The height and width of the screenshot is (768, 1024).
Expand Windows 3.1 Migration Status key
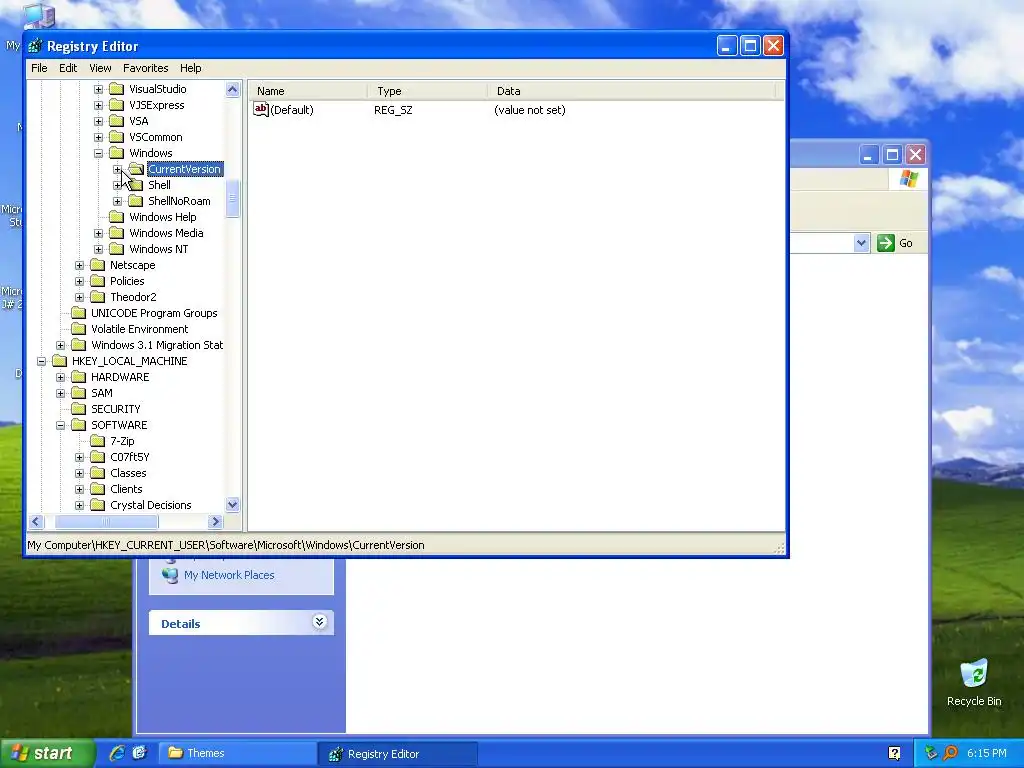click(60, 345)
